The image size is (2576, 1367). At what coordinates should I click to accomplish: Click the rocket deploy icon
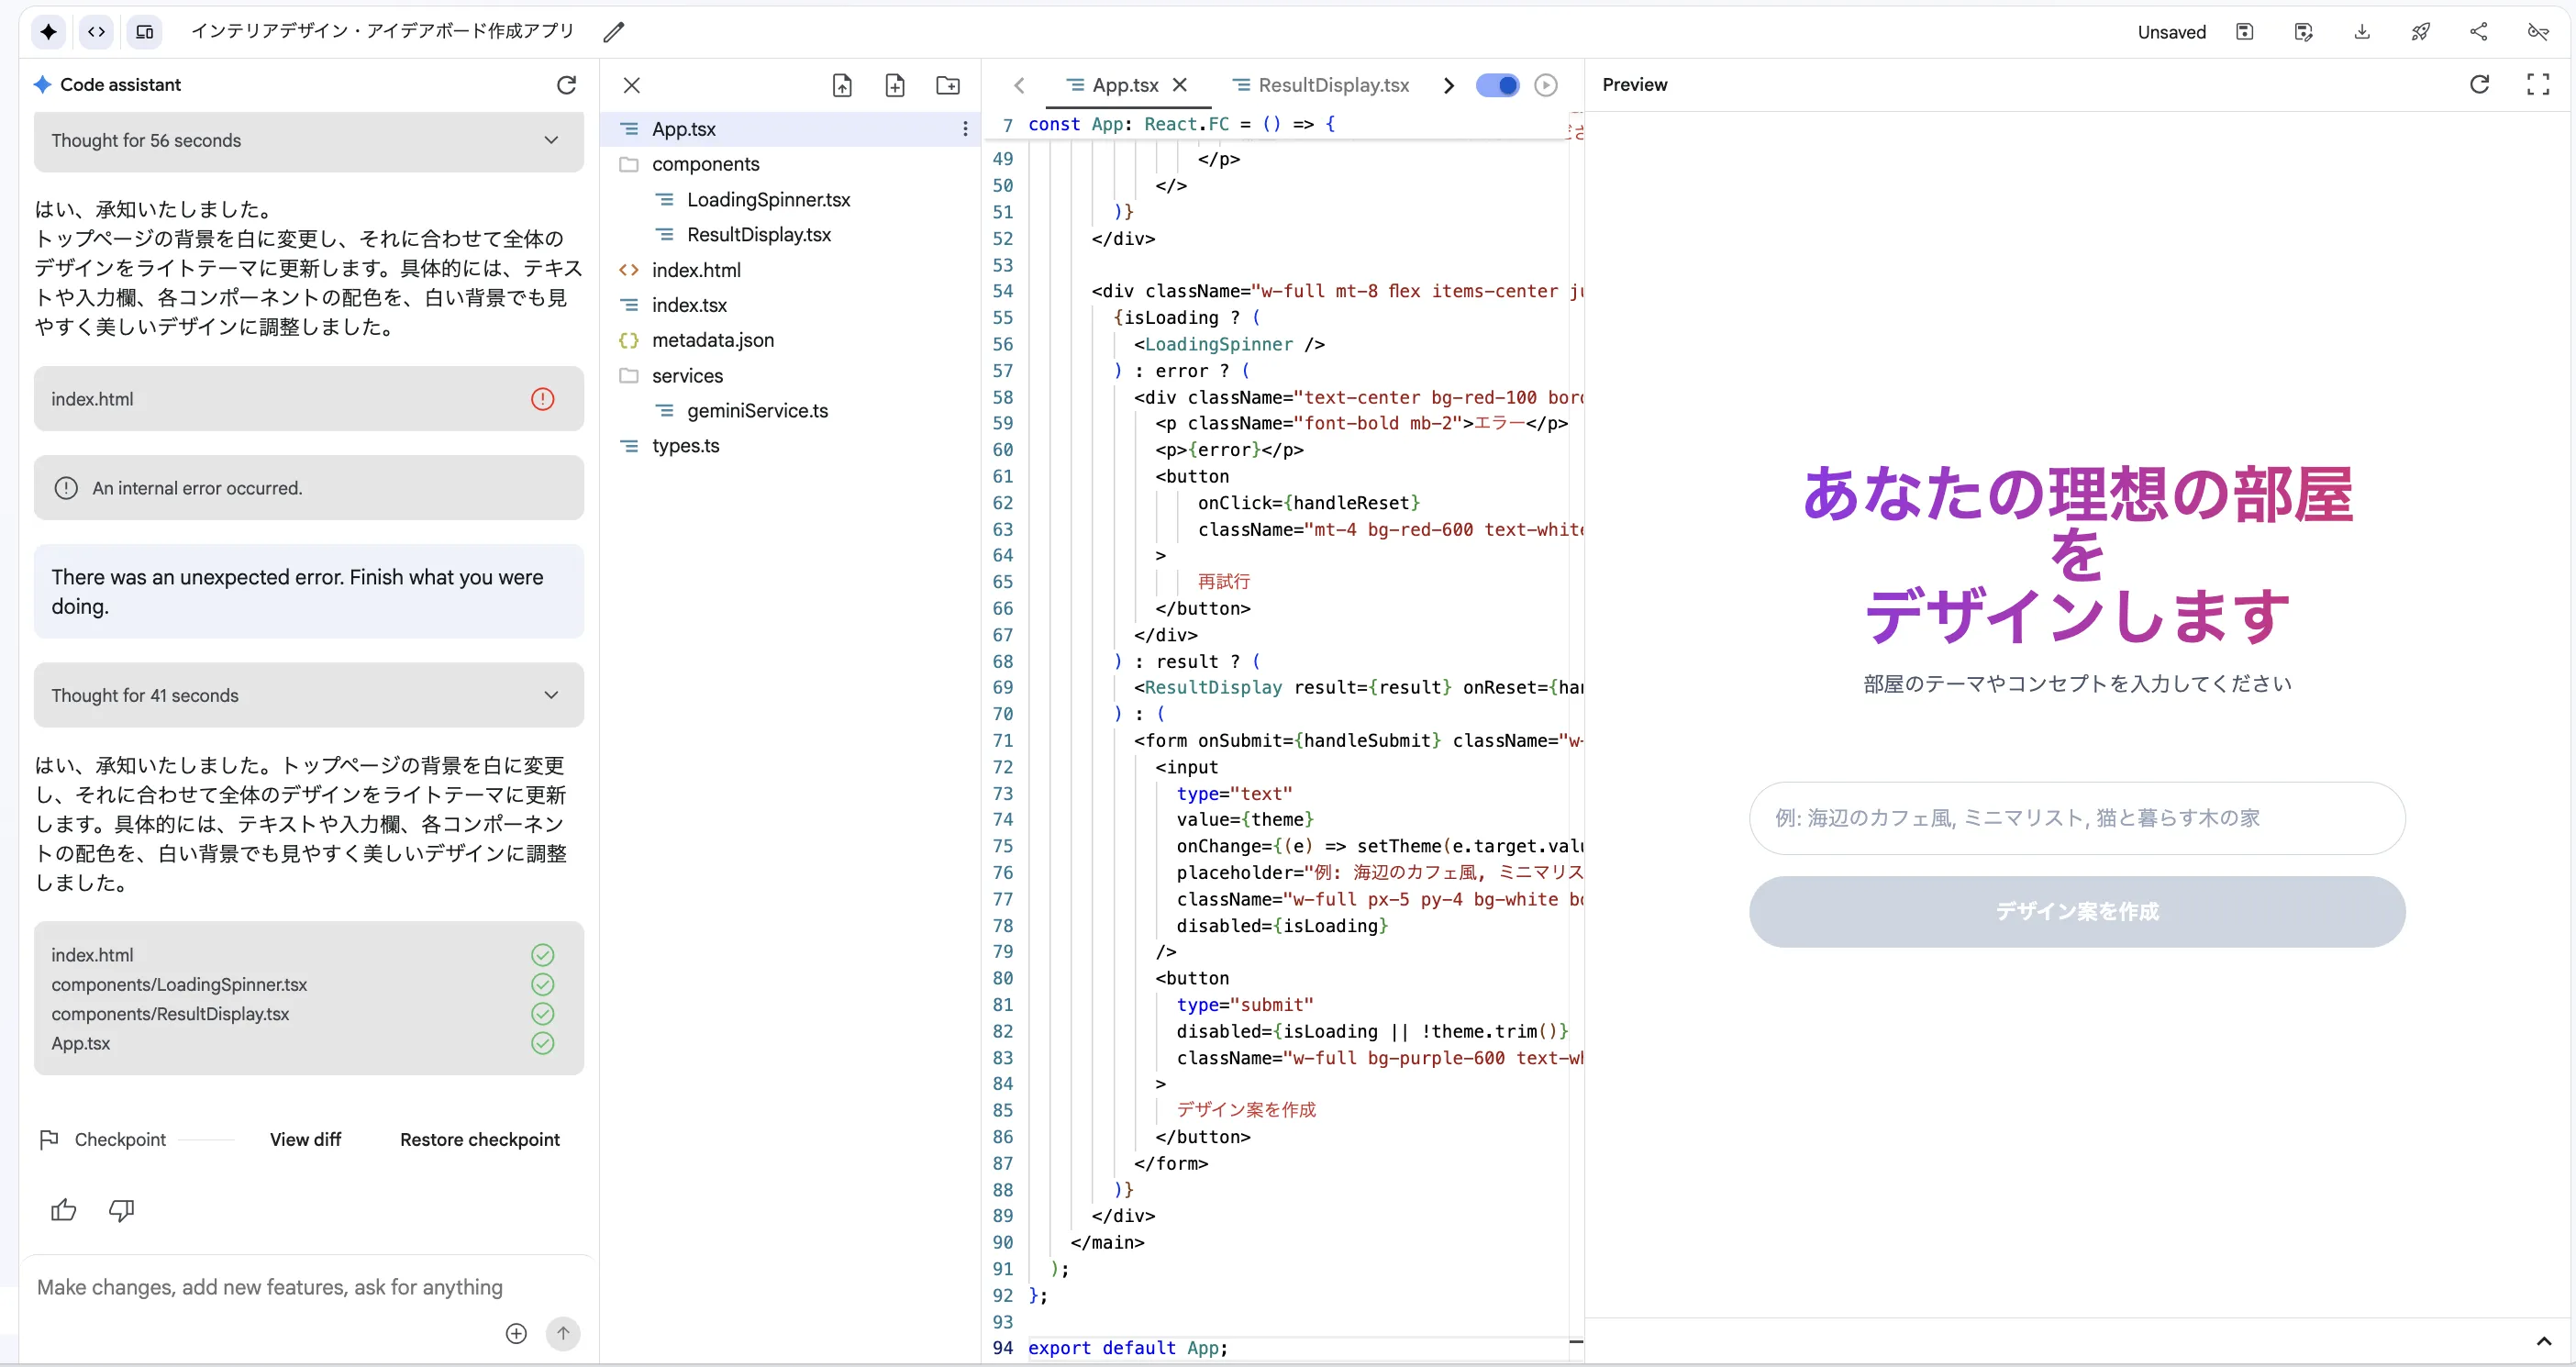coord(2420,32)
